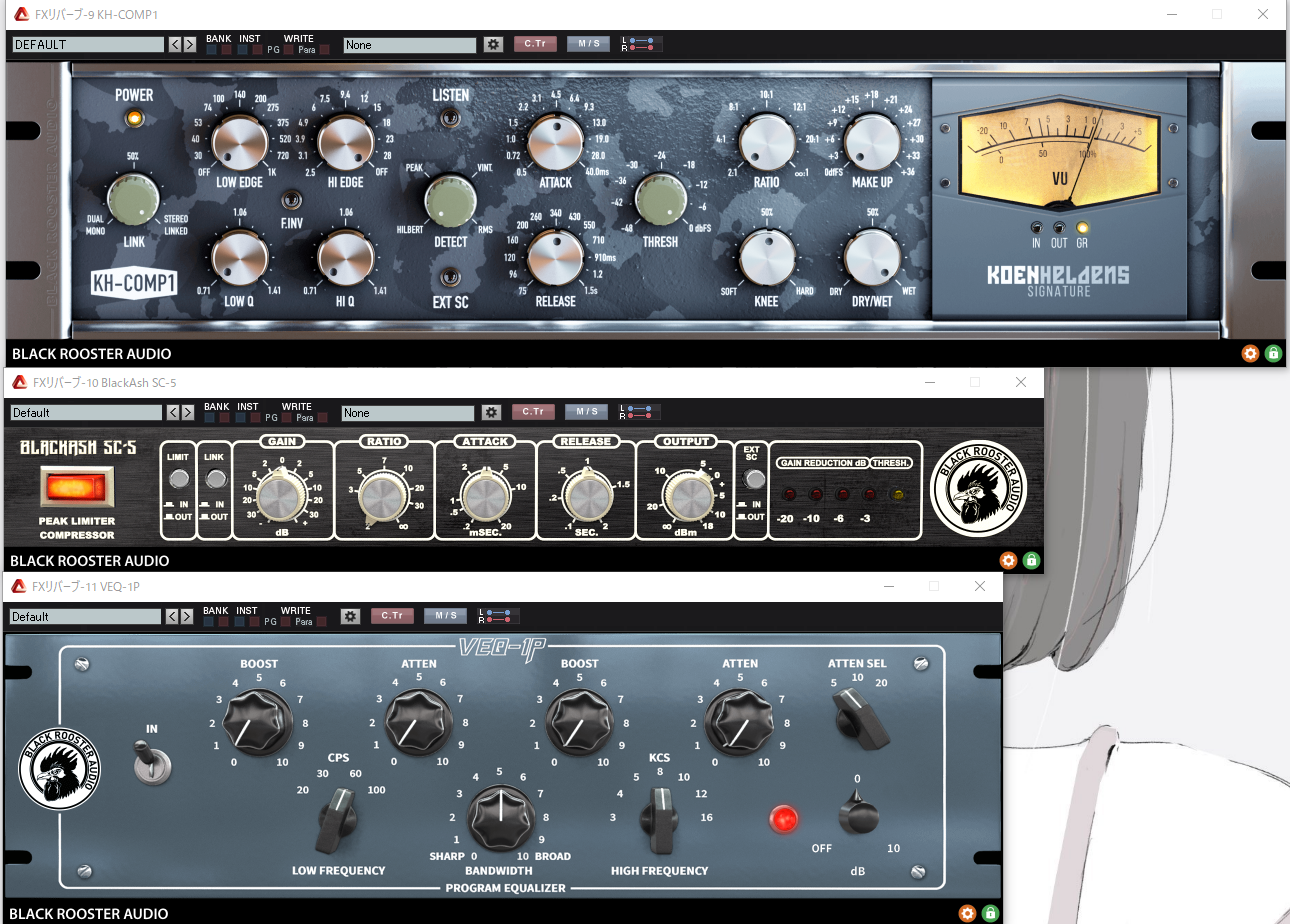1290x924 pixels.
Task: Open the Default preset field in VEQ-1P
Action: coord(87,616)
